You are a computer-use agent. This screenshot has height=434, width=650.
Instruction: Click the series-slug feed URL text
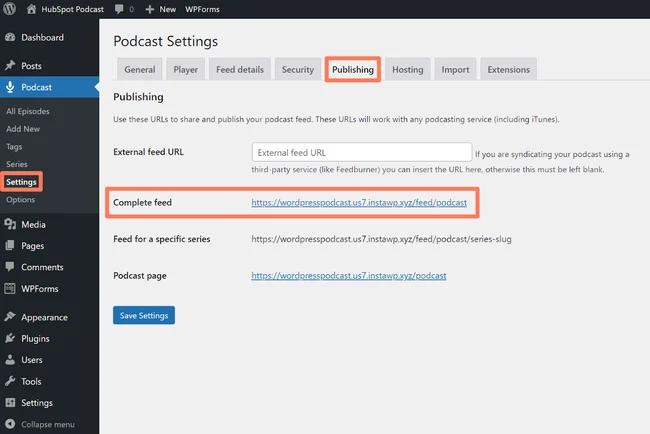381,239
